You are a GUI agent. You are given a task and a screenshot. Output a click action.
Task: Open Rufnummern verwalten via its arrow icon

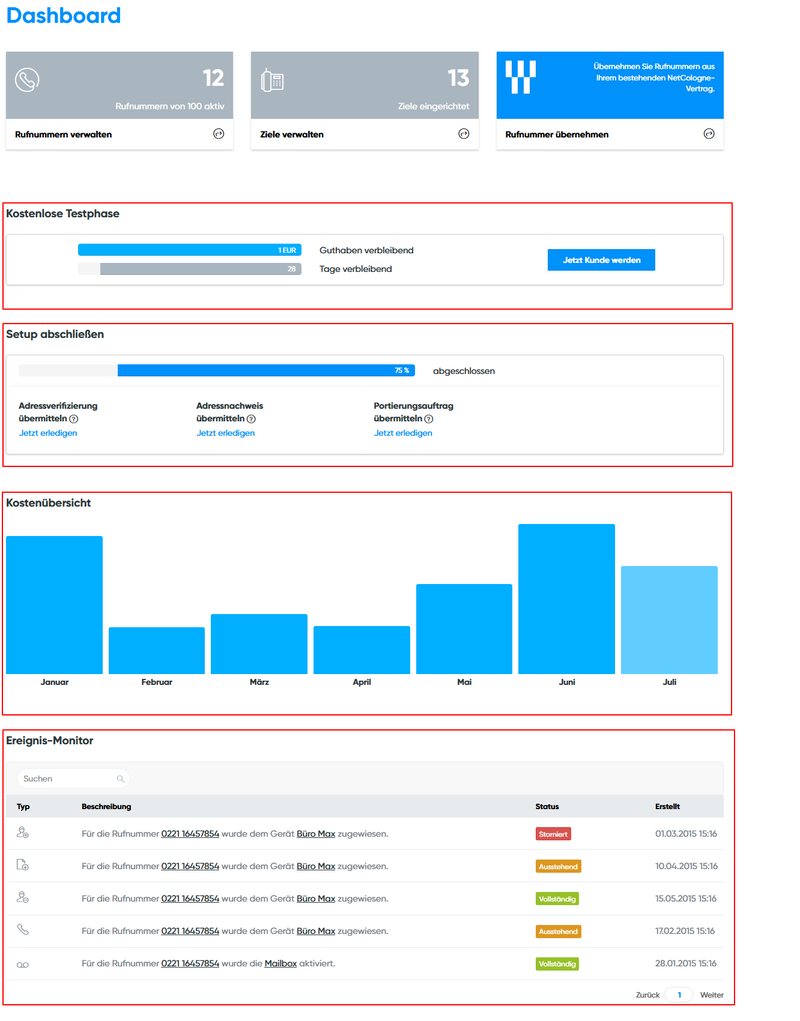[218, 133]
